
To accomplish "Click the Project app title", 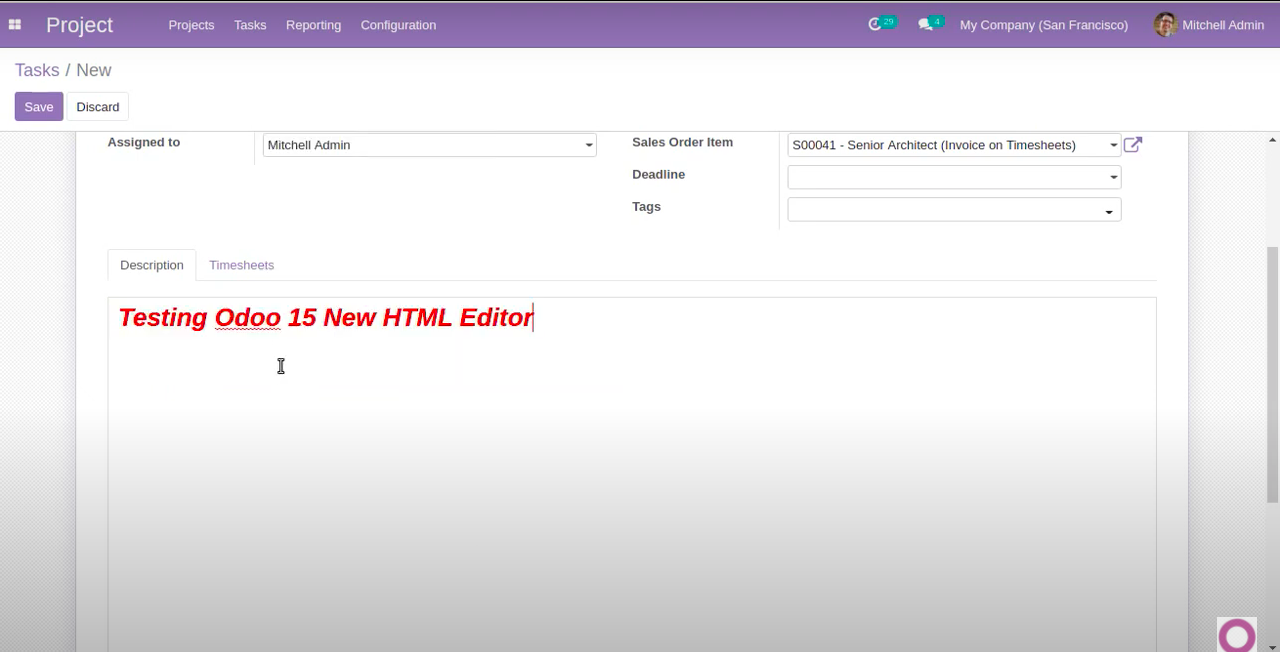I will point(79,25).
